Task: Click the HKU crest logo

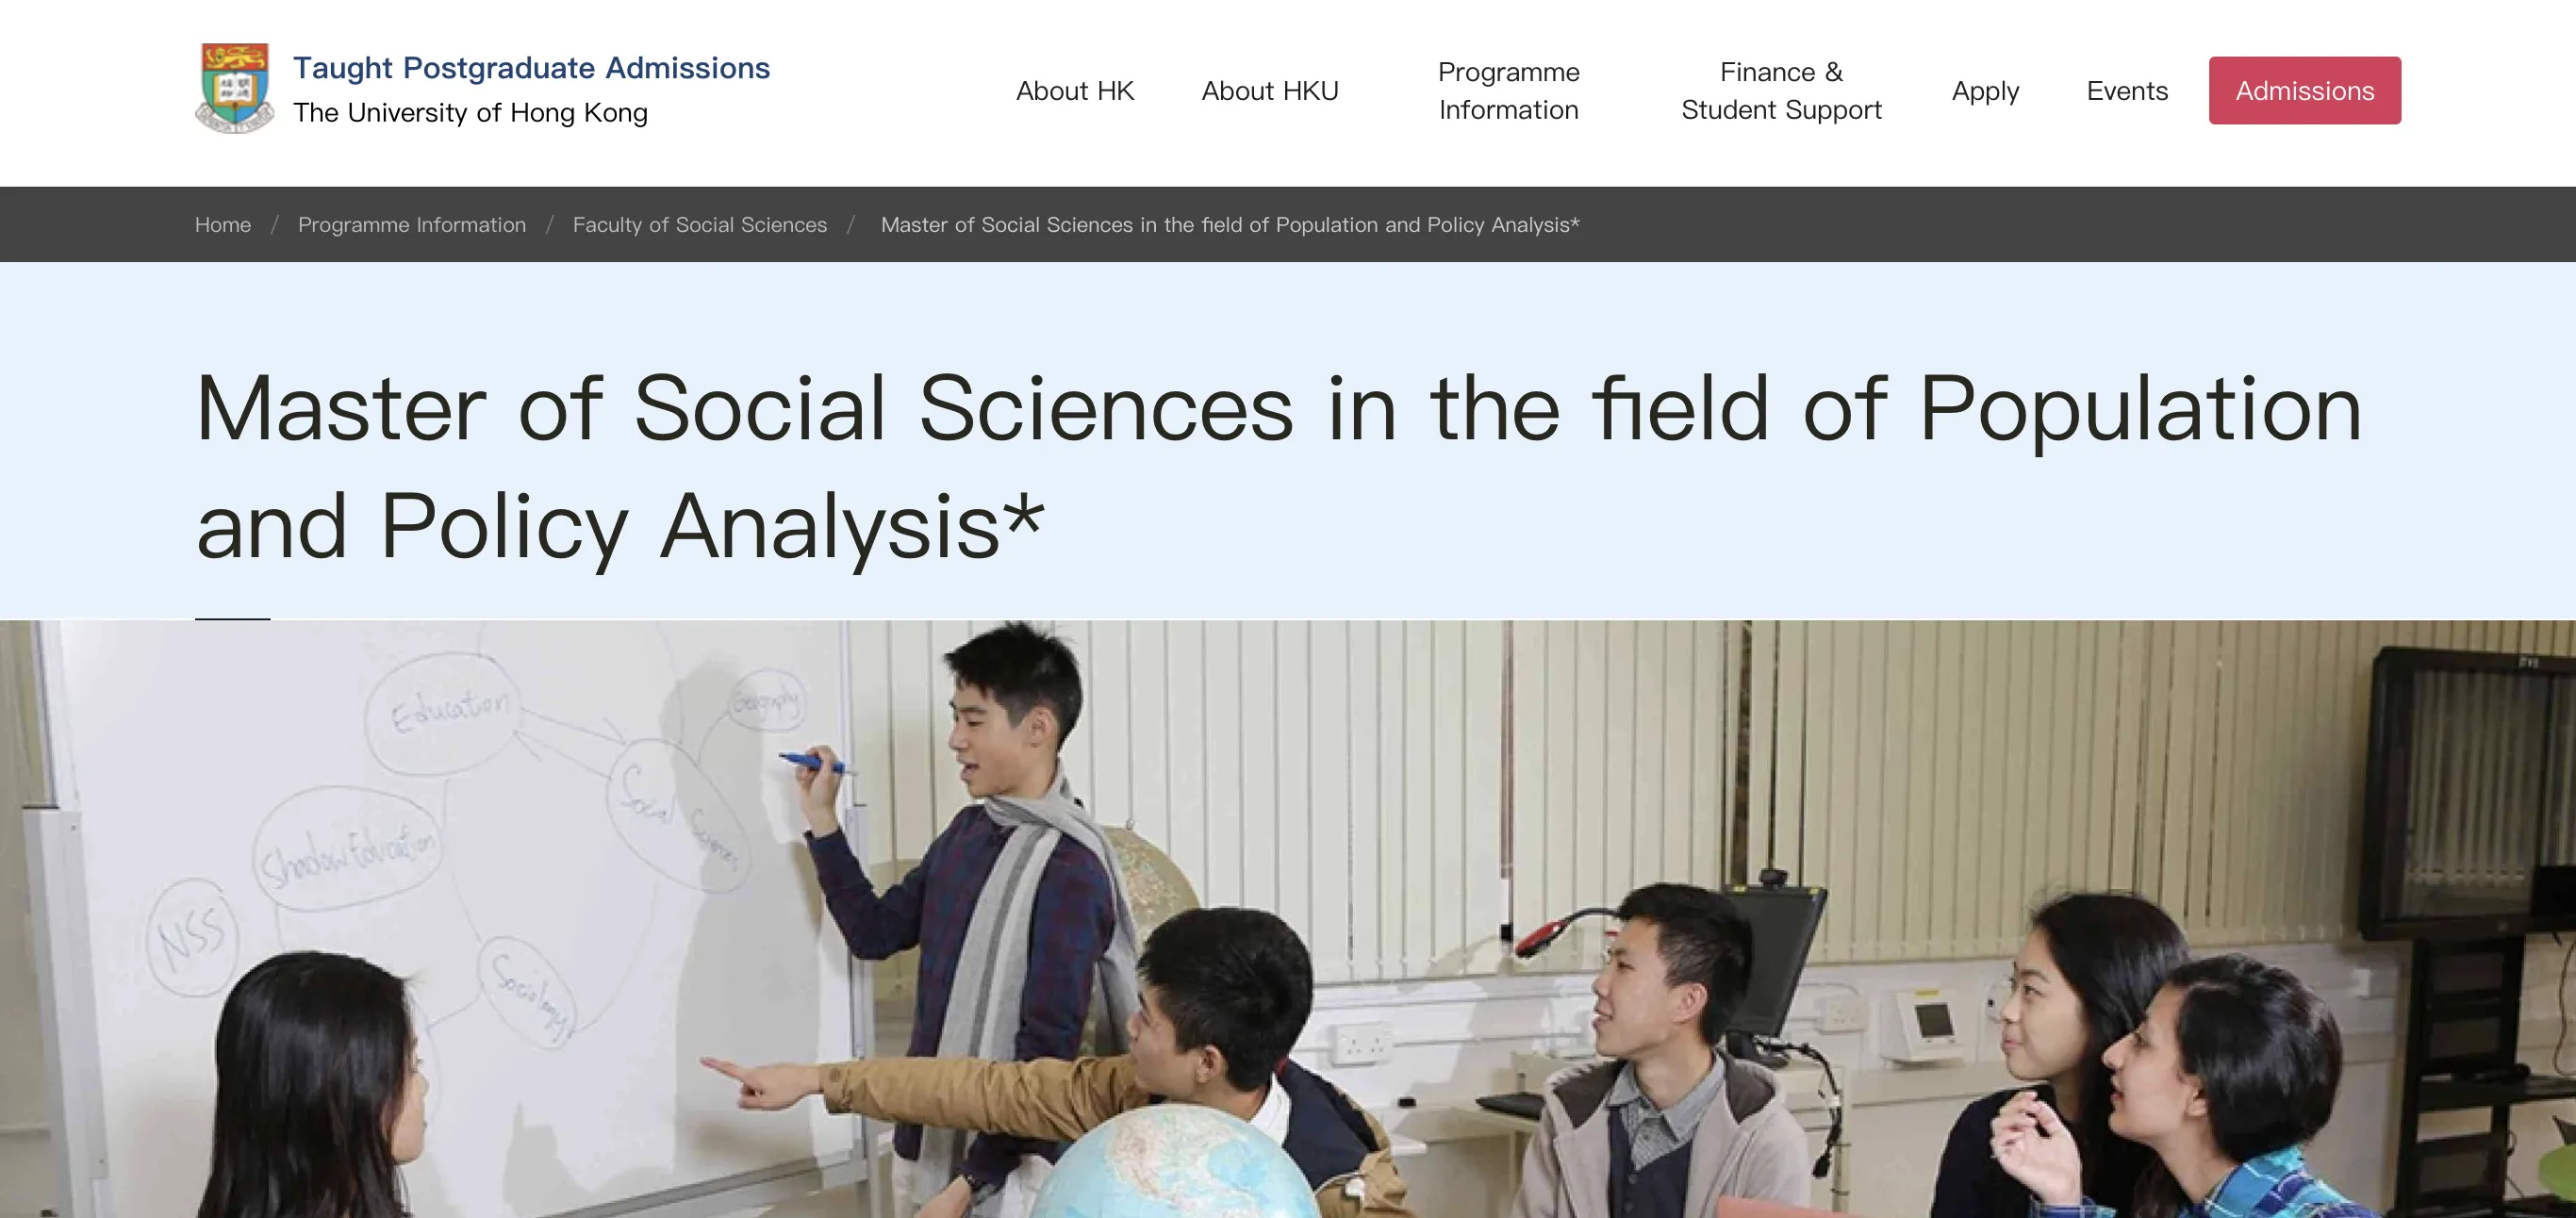Action: [x=234, y=88]
